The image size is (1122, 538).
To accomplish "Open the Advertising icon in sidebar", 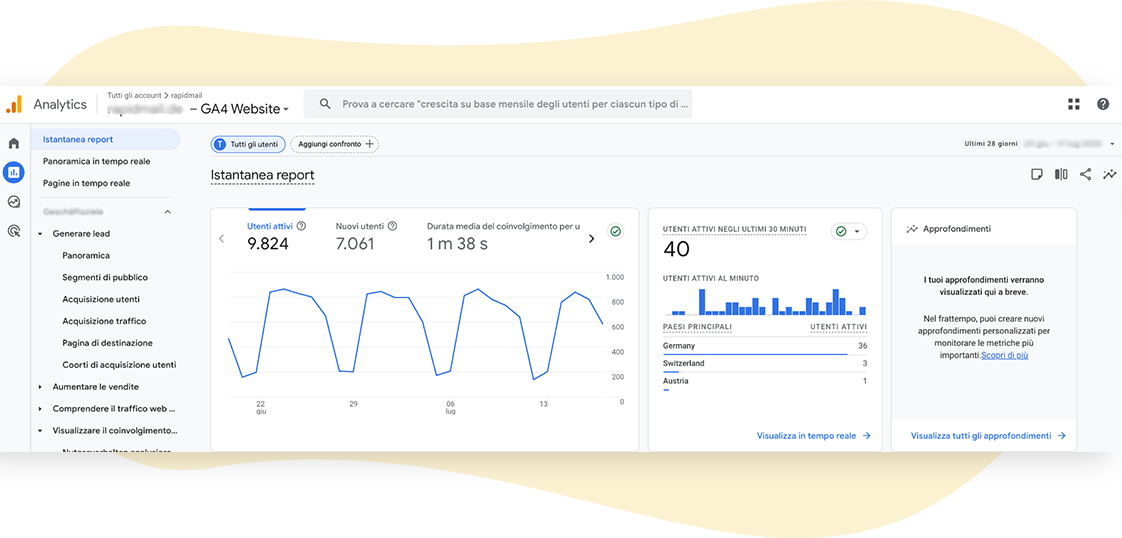I will (x=14, y=231).
